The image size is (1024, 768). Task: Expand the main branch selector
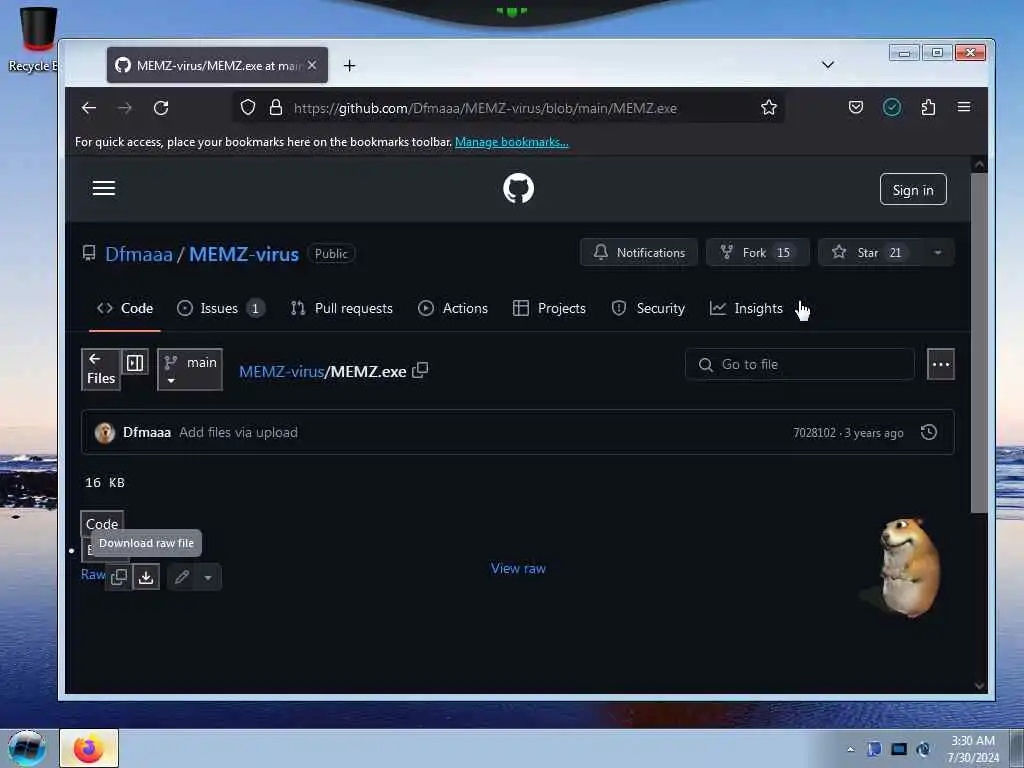pyautogui.click(x=190, y=370)
